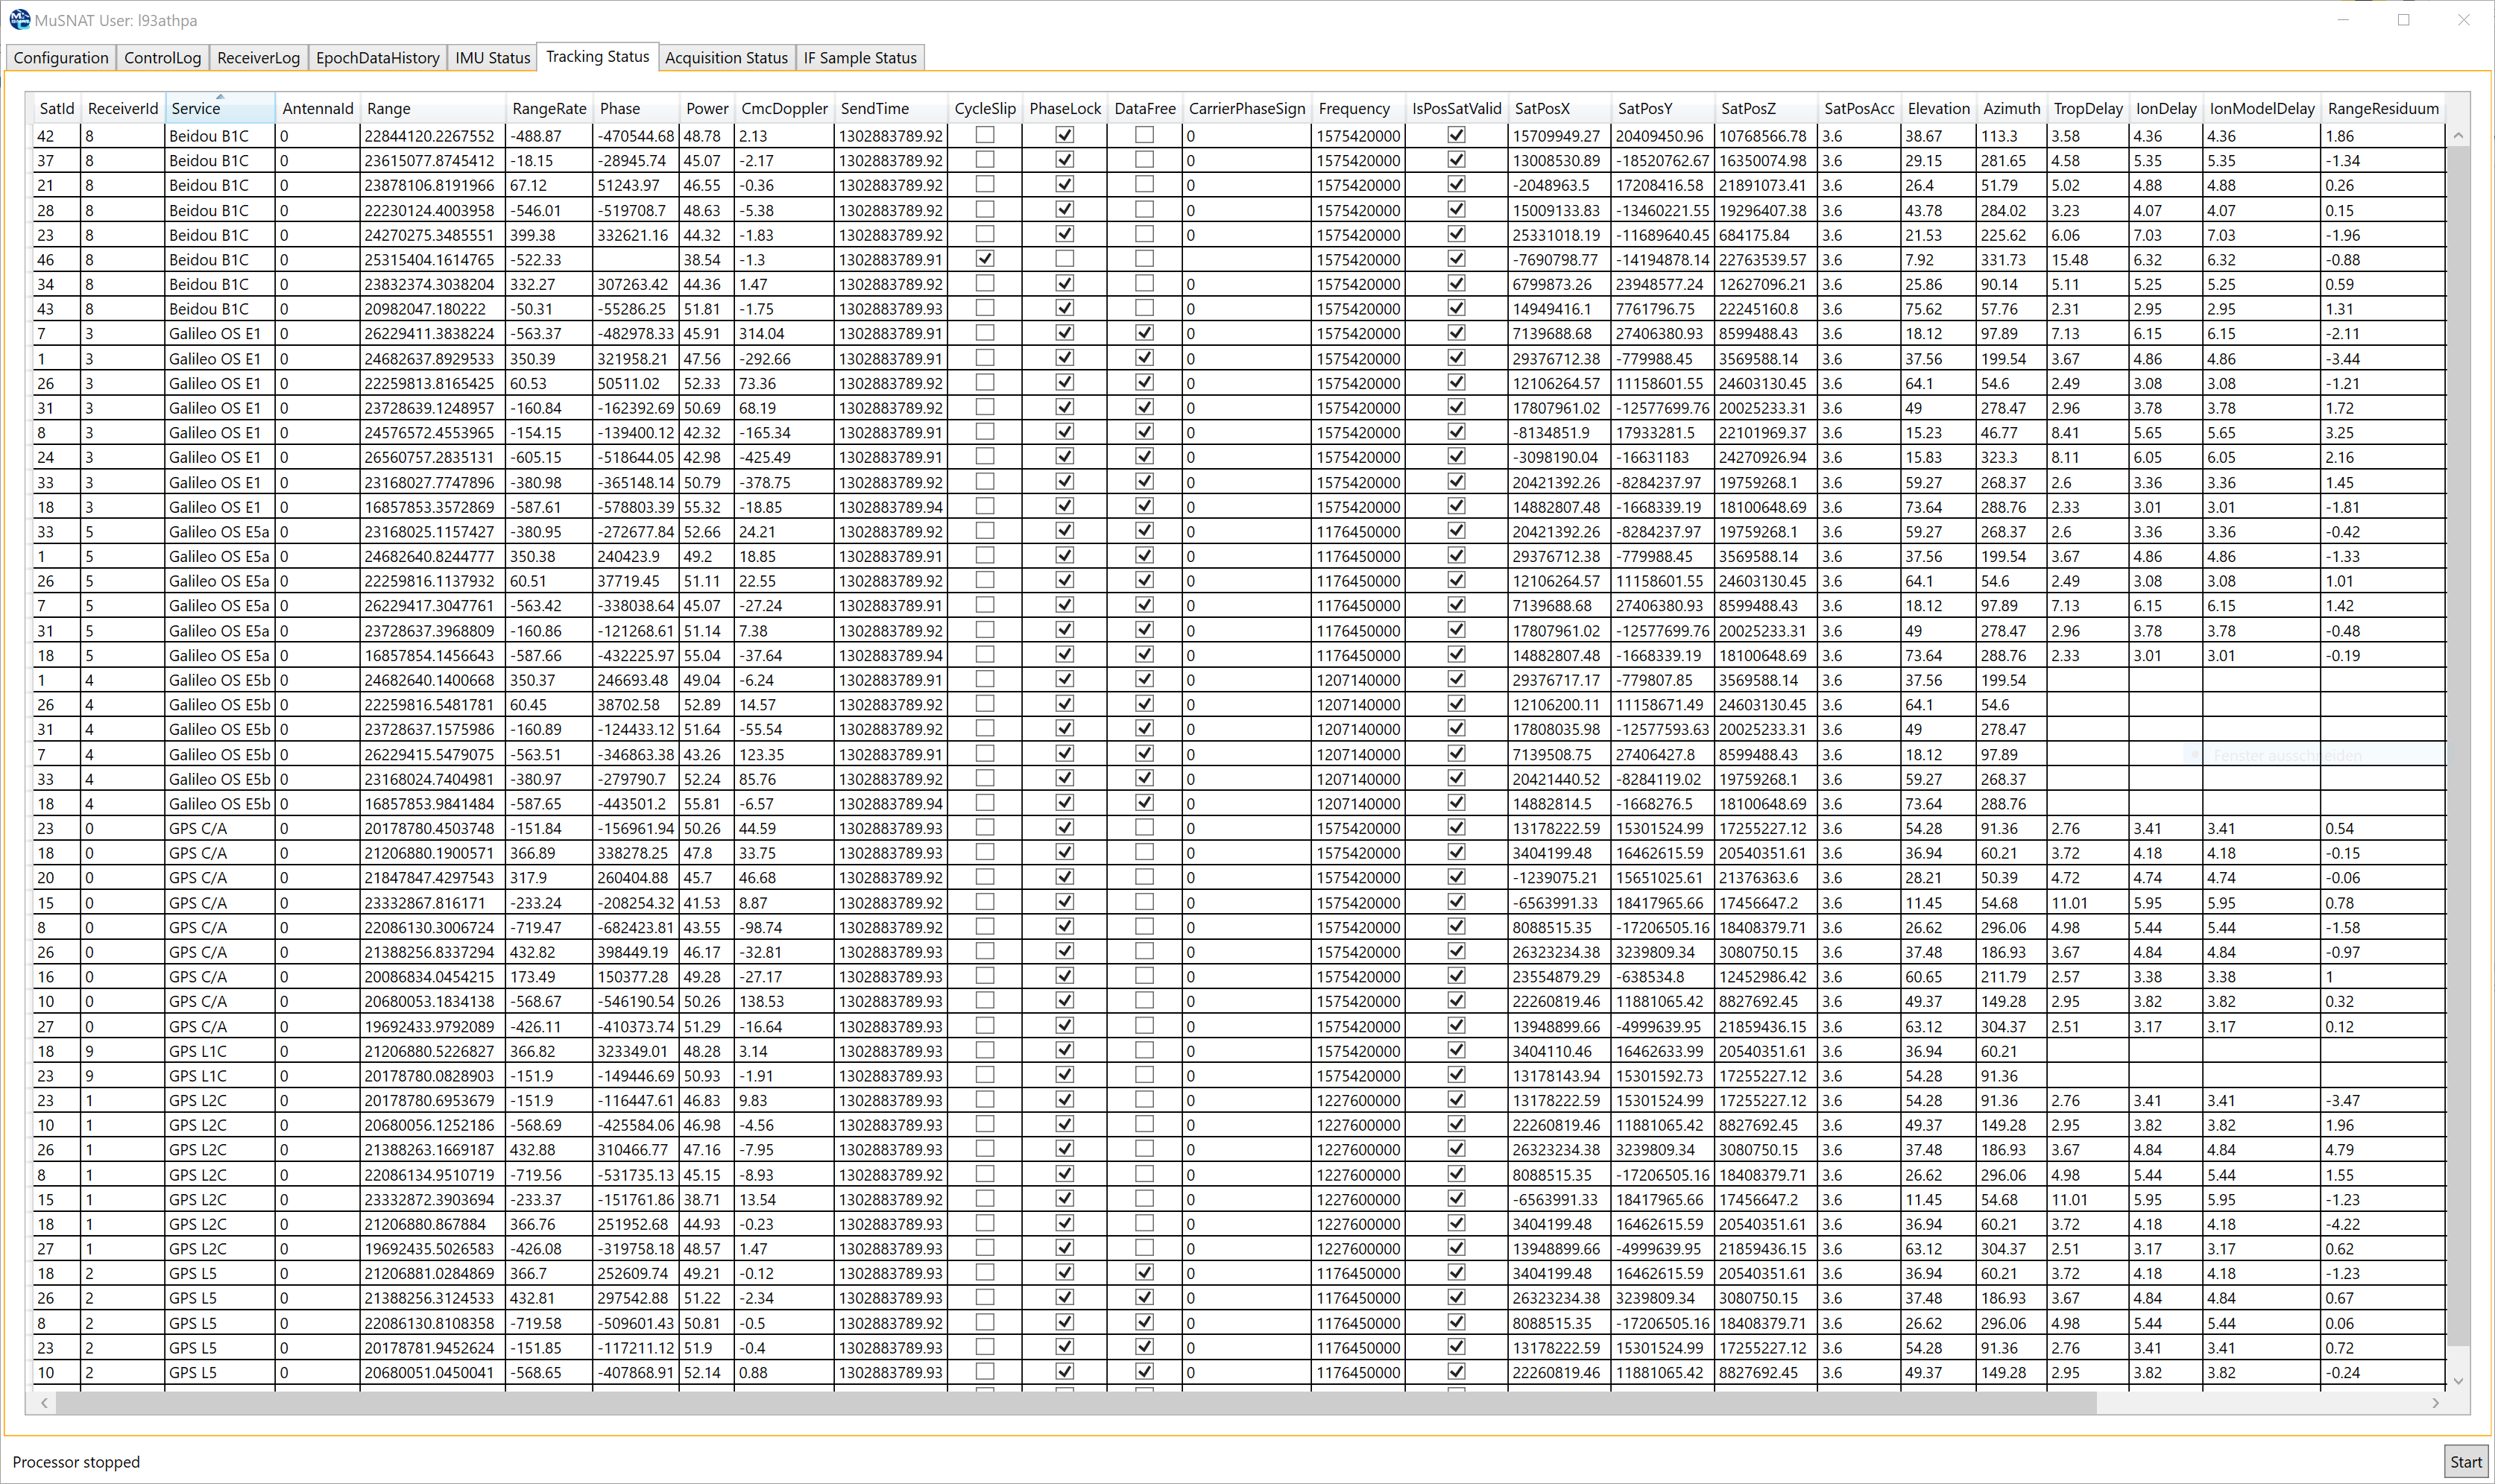Uncheck DataFree for Galileo OS E5b SatId 1
The image size is (2495, 1484).
(x=1145, y=679)
